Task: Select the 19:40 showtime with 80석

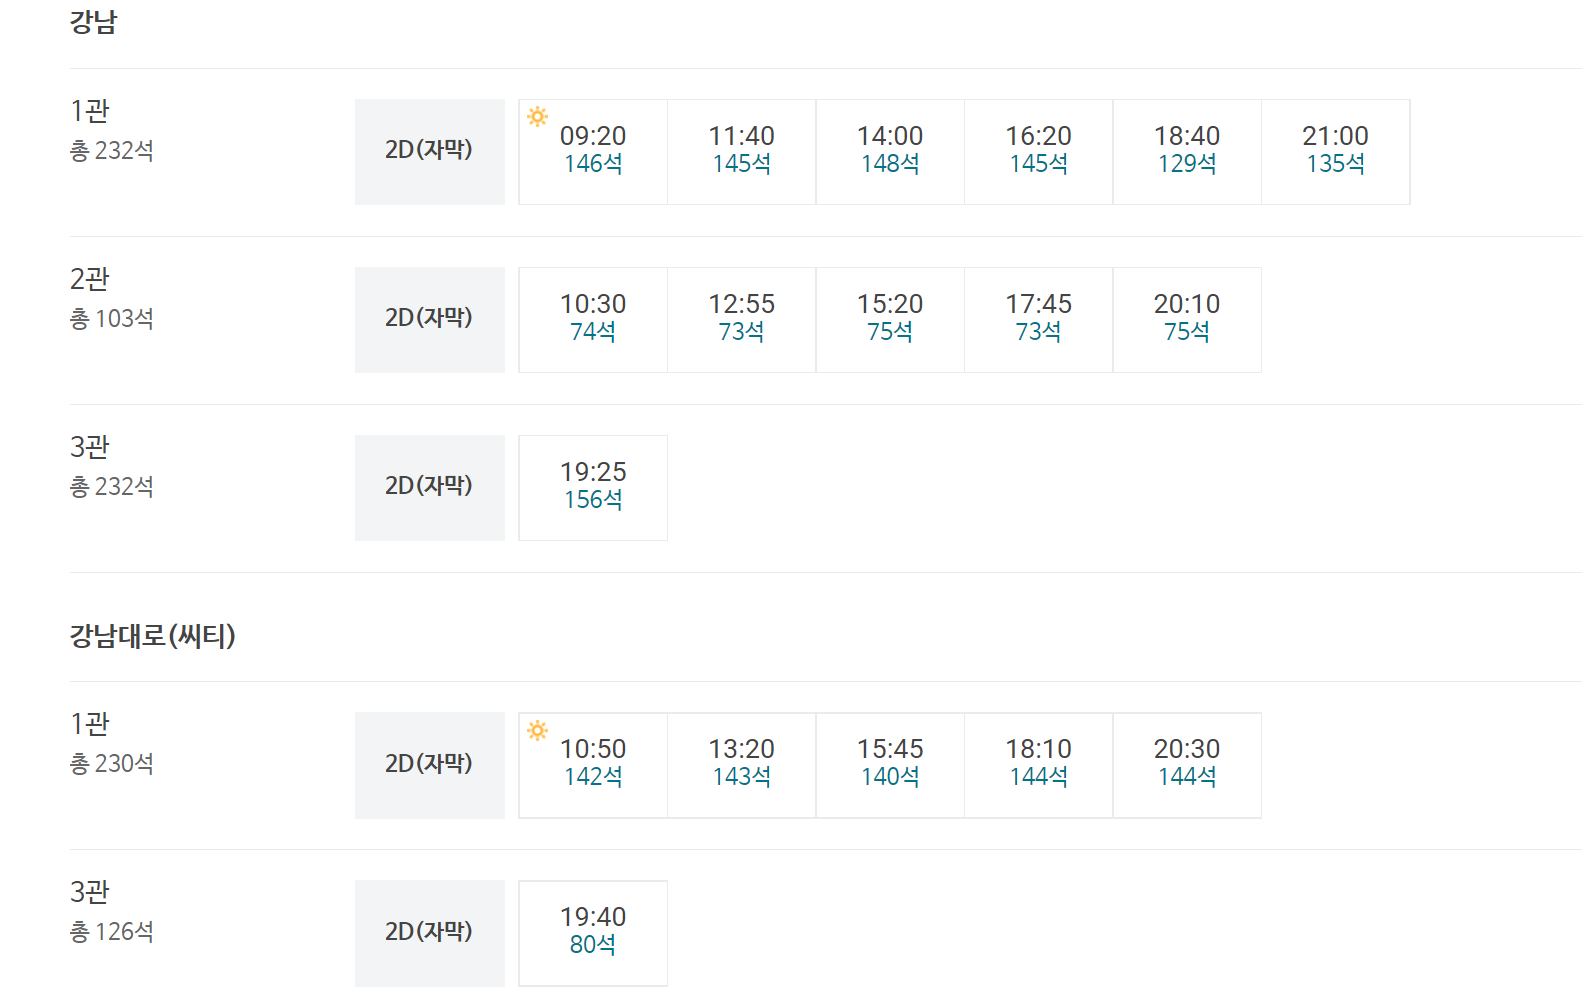Action: click(x=593, y=933)
